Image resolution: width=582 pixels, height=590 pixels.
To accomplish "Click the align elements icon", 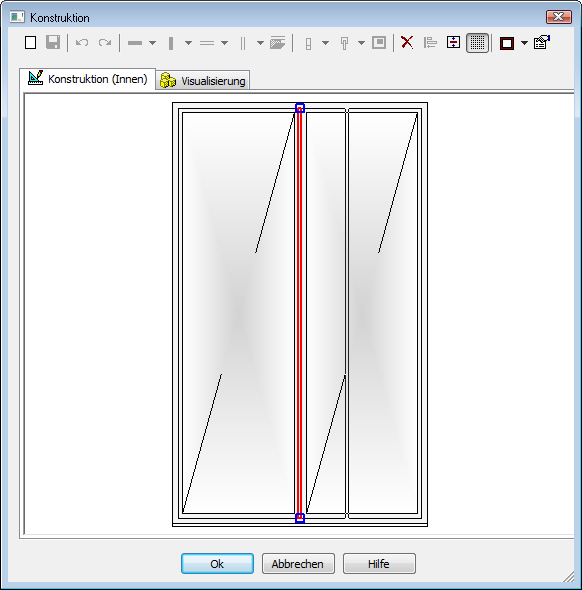I will pyautogui.click(x=430, y=43).
